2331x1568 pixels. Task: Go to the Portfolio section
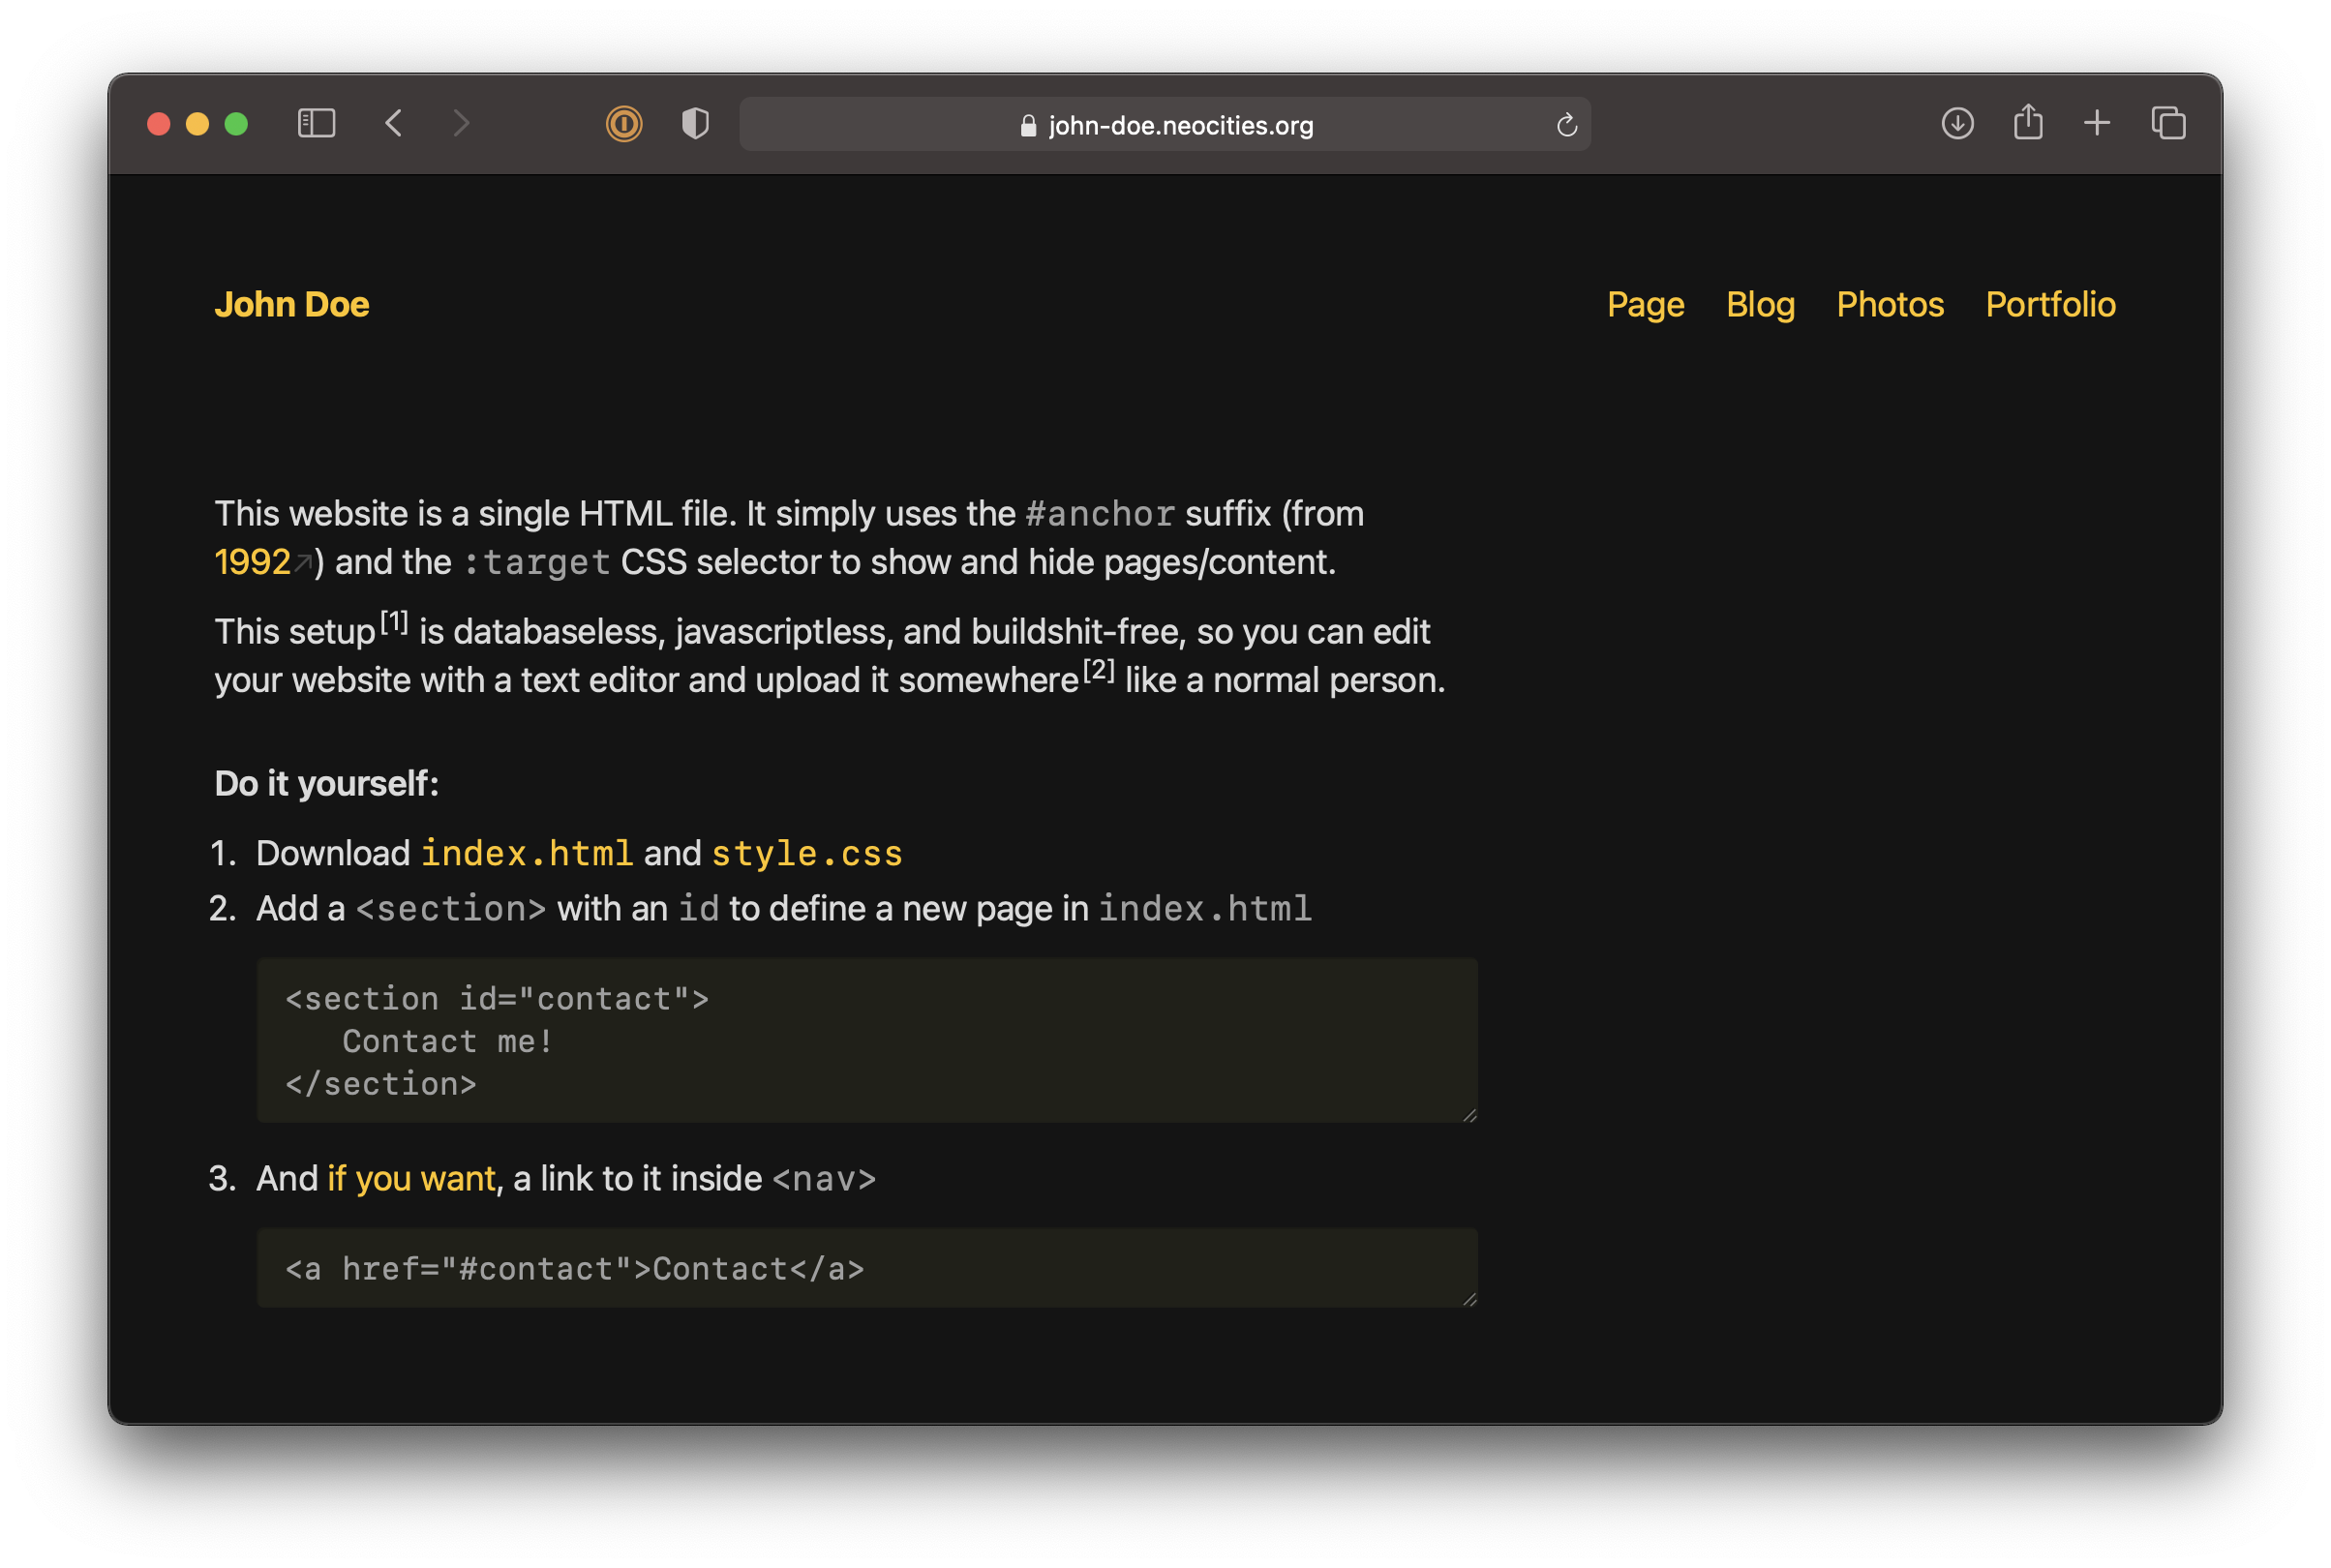click(x=2050, y=304)
